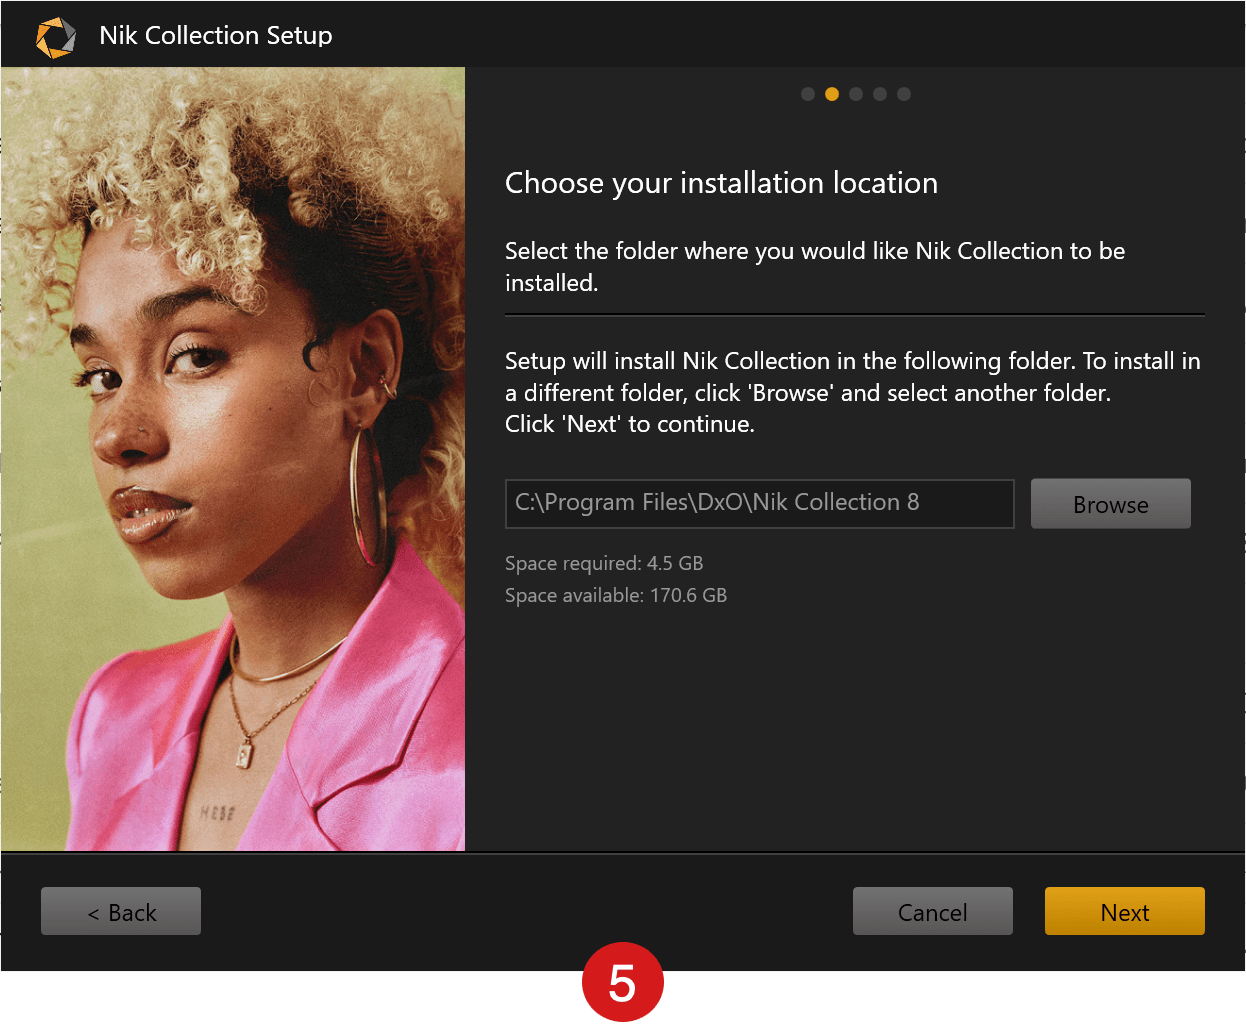Viewport: 1246px width, 1024px height.
Task: Click the Nik Collection logo icon
Action: [x=56, y=37]
